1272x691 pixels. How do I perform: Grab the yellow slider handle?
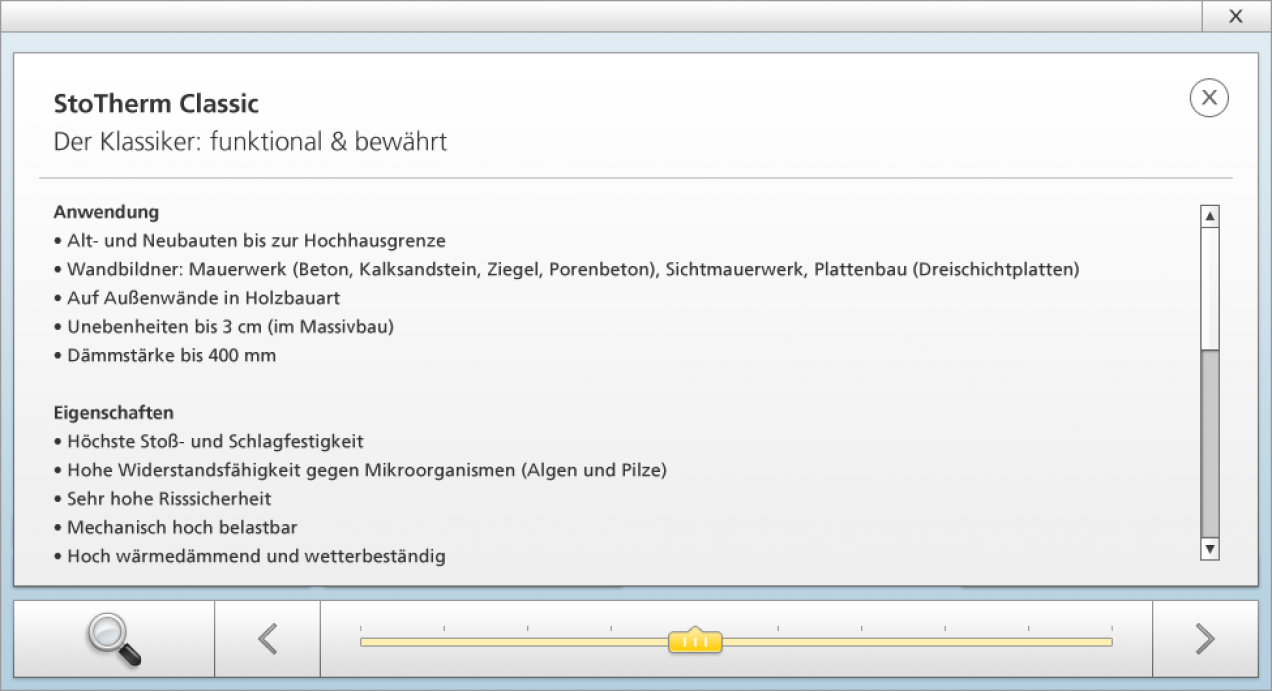click(695, 641)
